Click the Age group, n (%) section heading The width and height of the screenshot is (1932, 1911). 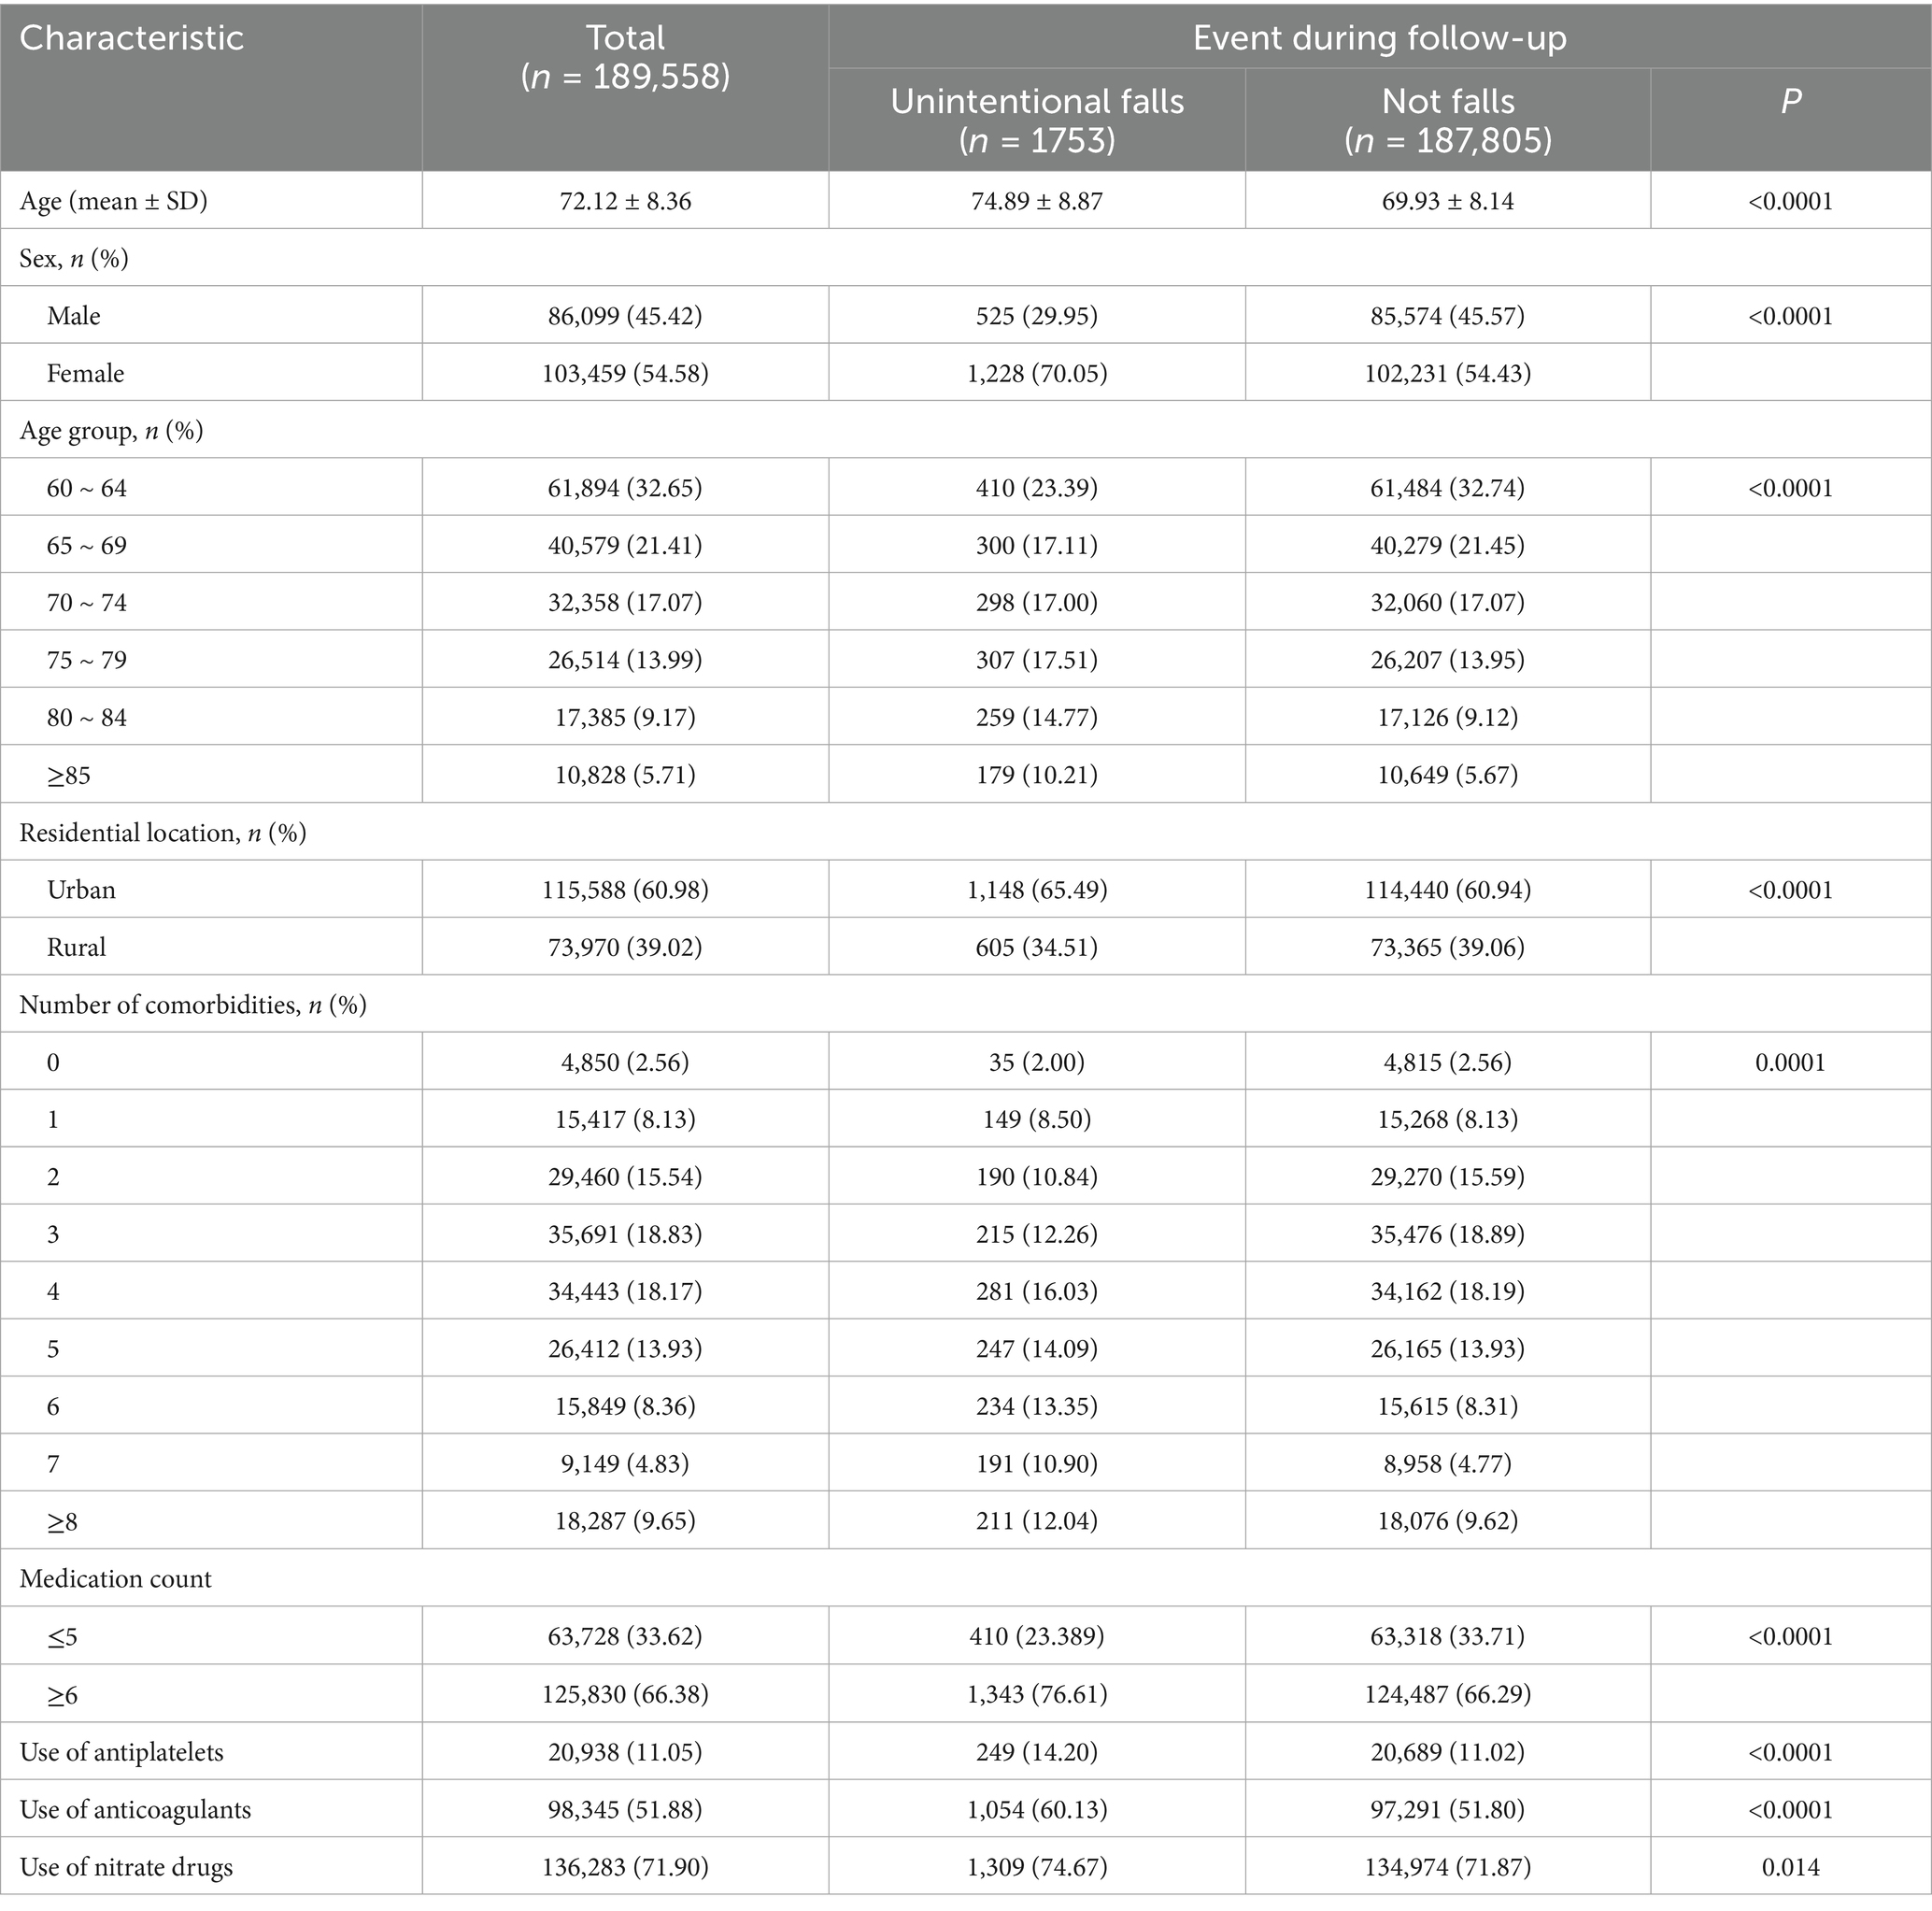click(111, 431)
